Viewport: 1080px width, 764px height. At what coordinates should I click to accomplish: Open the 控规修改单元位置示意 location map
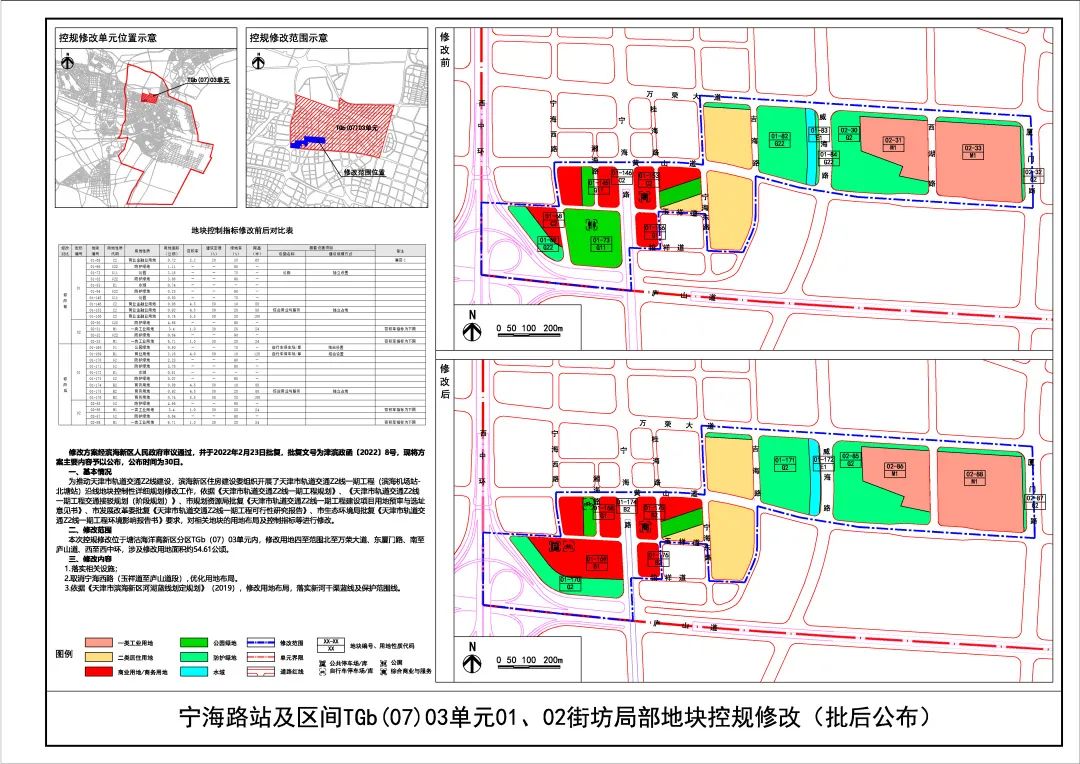[x=145, y=127]
